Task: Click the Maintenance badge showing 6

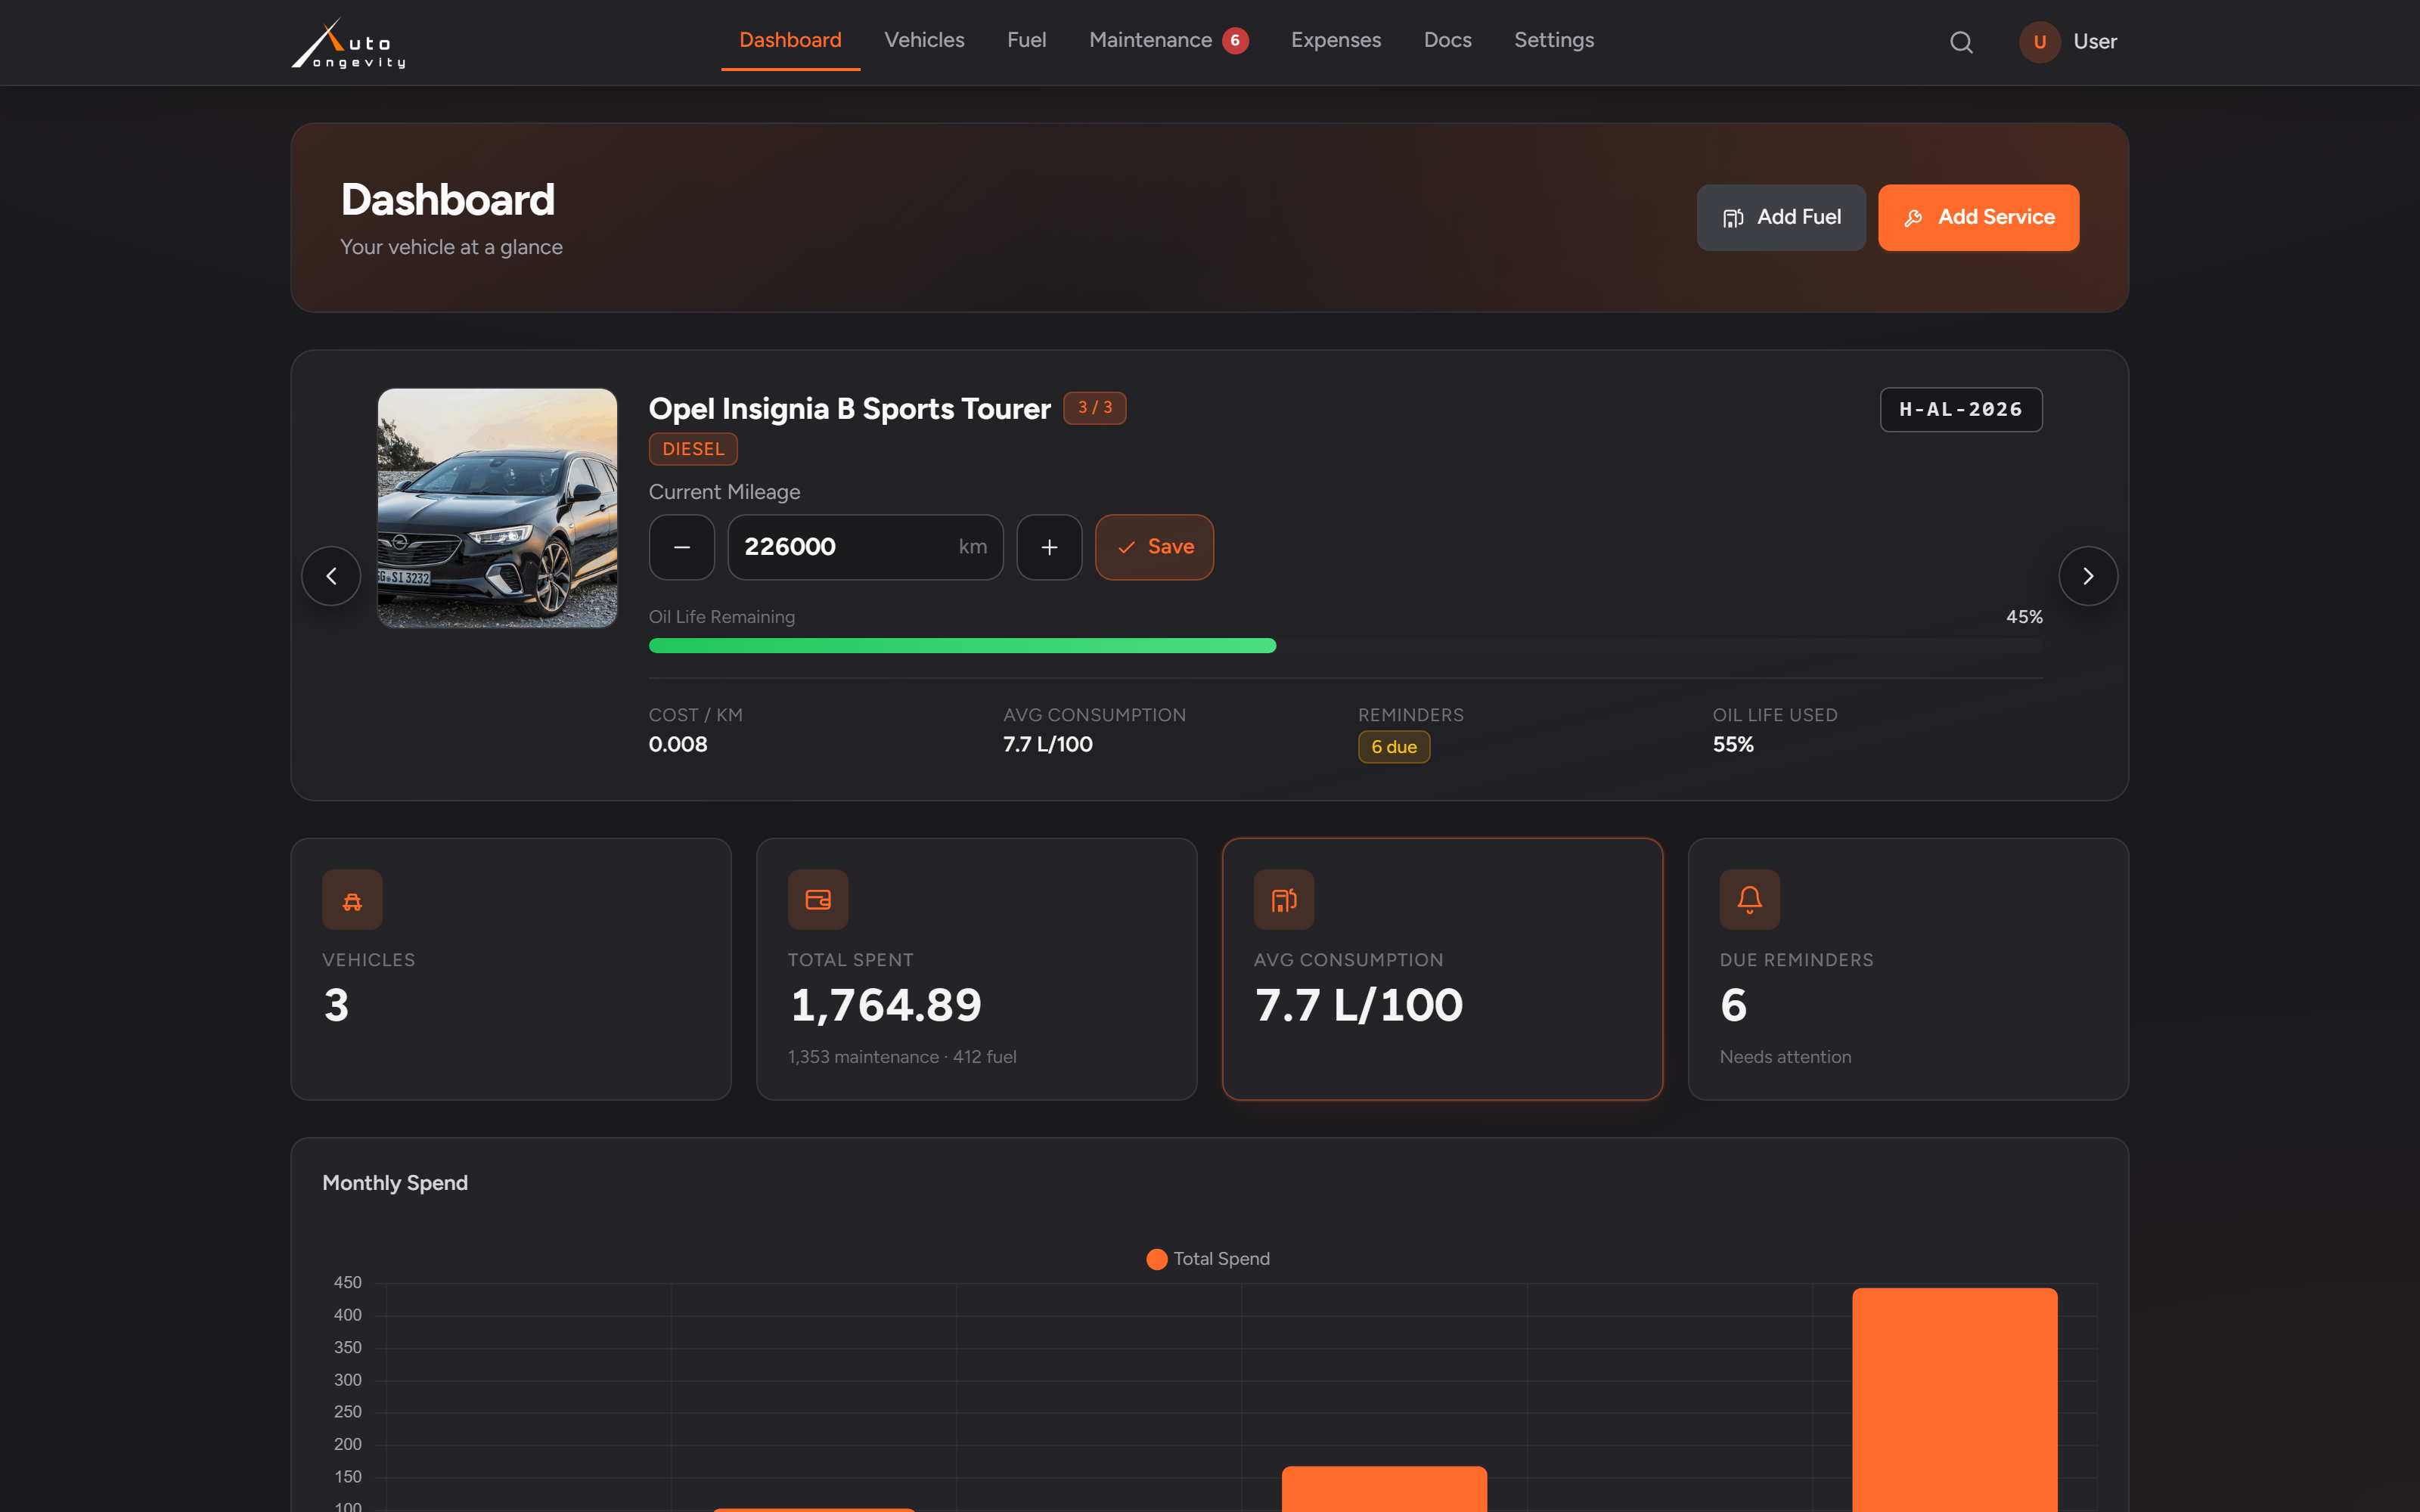Action: pyautogui.click(x=1235, y=40)
